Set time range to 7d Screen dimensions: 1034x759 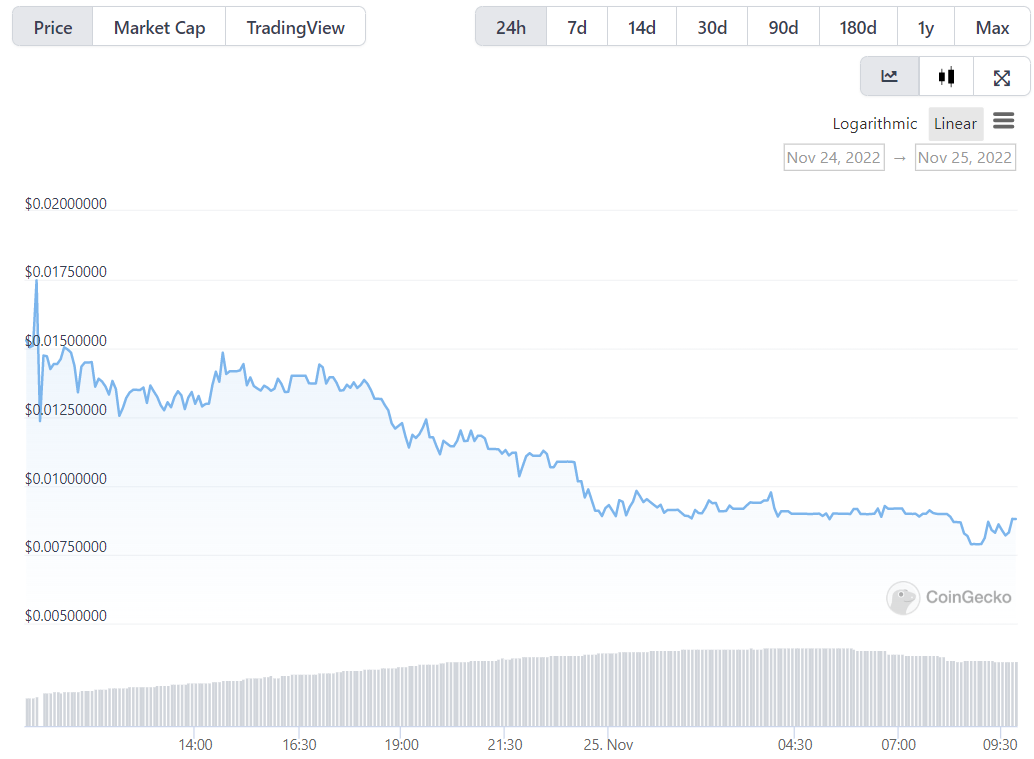[577, 28]
